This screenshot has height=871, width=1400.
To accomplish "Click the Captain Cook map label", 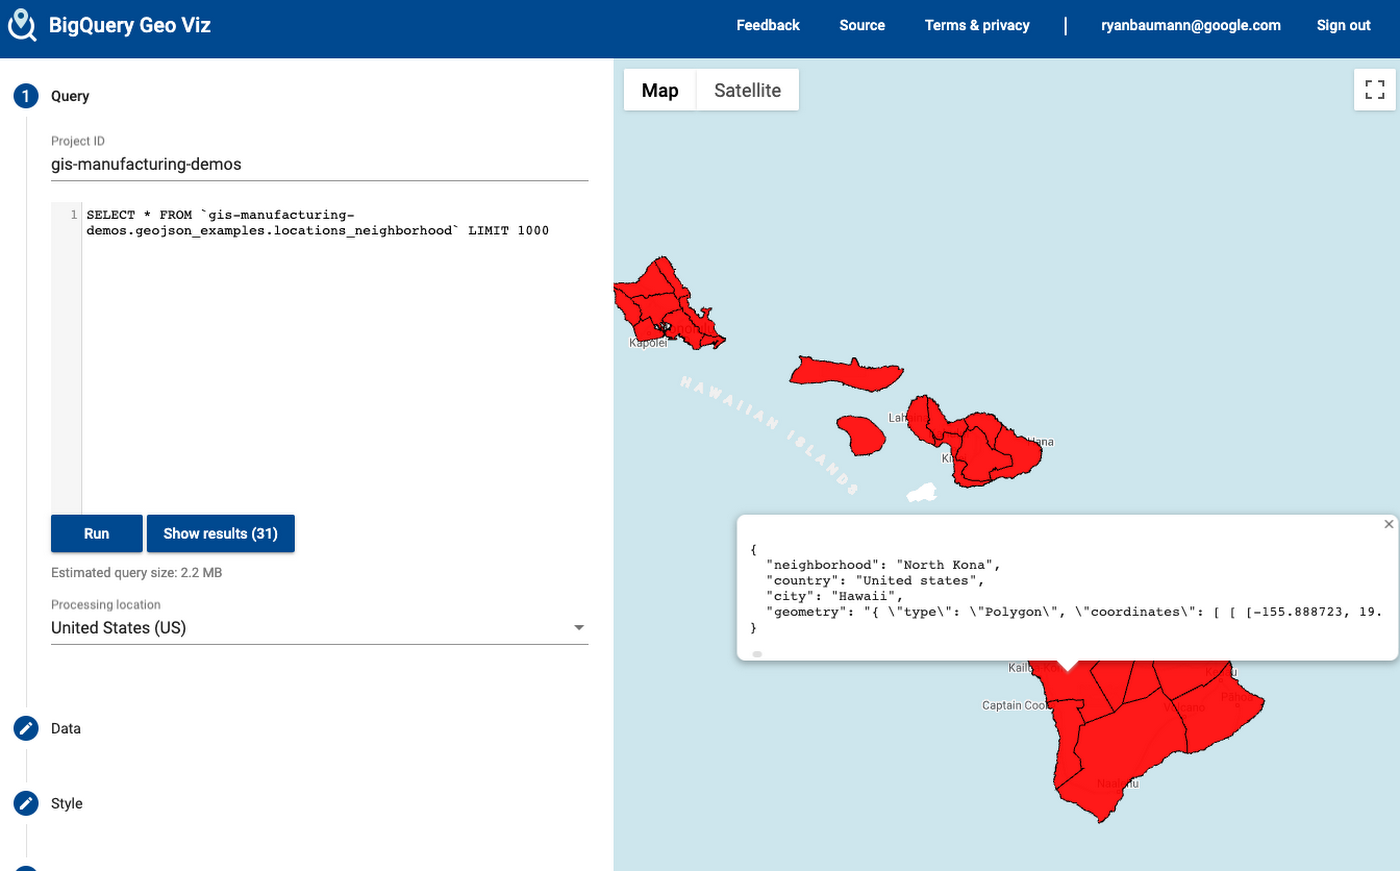I will coord(1015,705).
